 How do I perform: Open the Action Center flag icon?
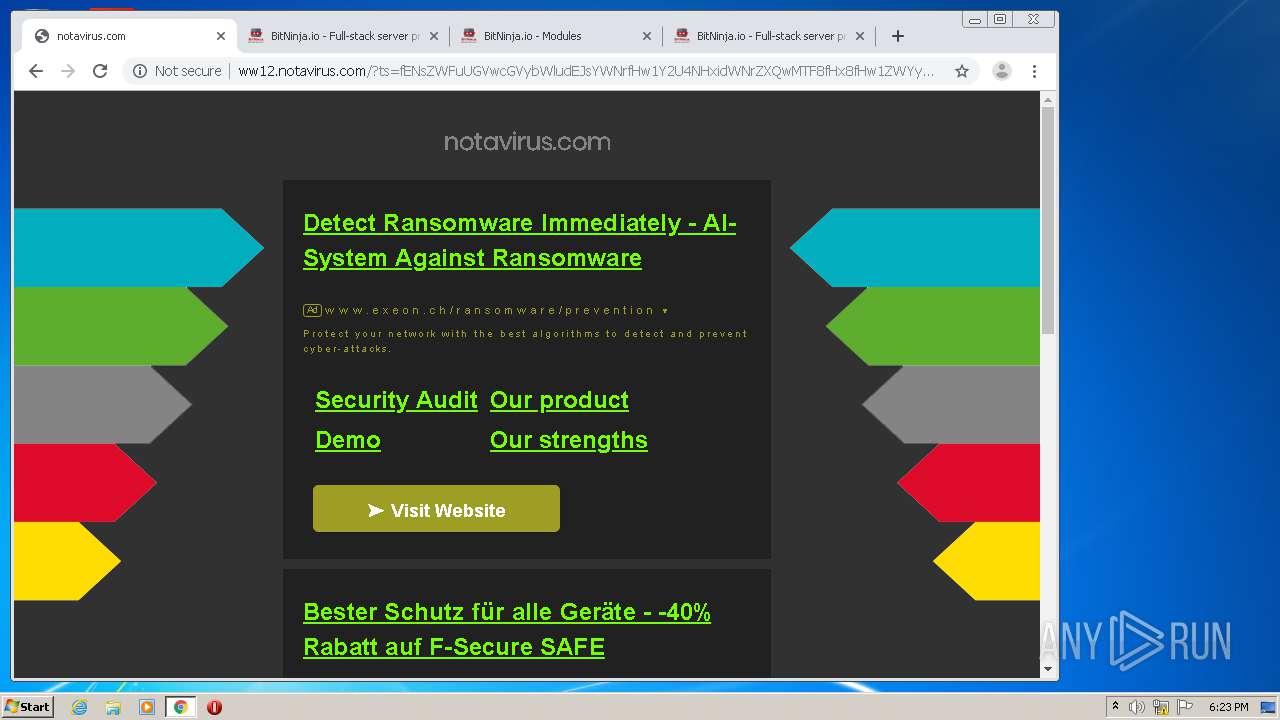[1185, 707]
